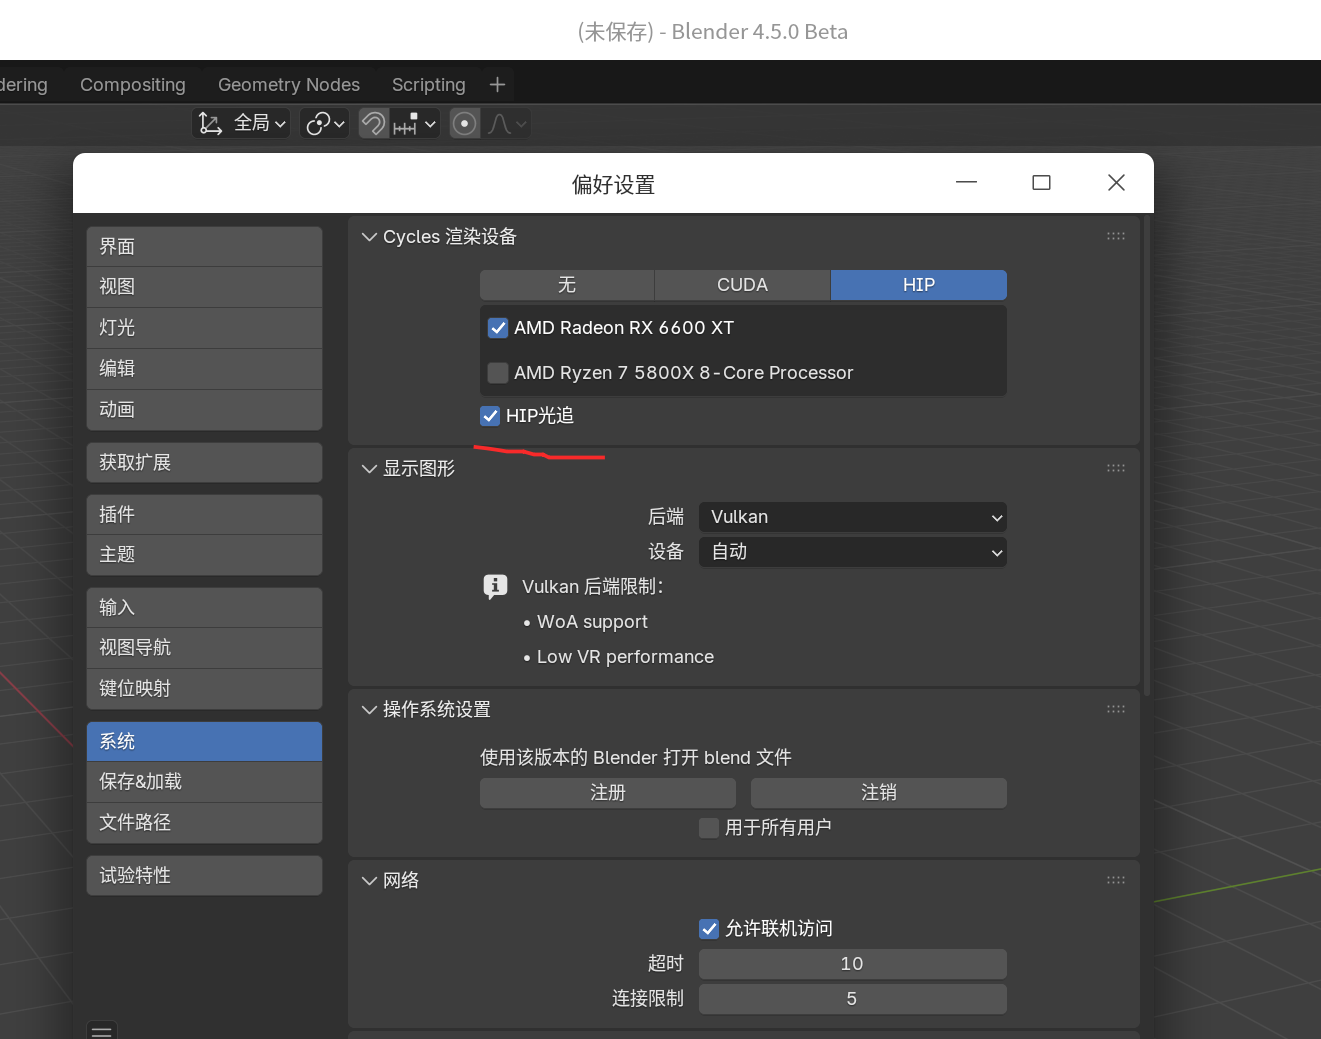This screenshot has height=1039, width=1321.
Task: Open the 后端 Vulkan dropdown
Action: click(x=852, y=517)
